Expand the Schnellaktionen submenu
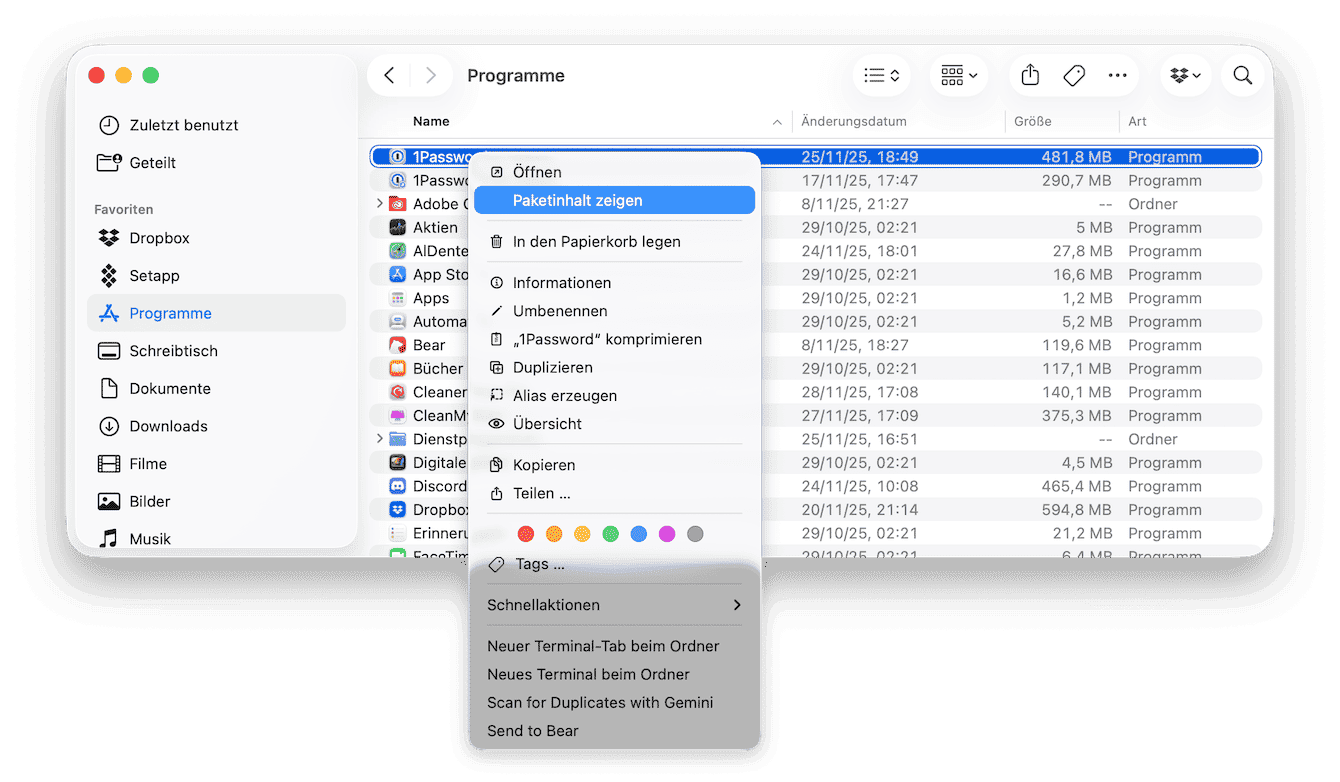The height and width of the screenshot is (782, 1340). [x=614, y=605]
